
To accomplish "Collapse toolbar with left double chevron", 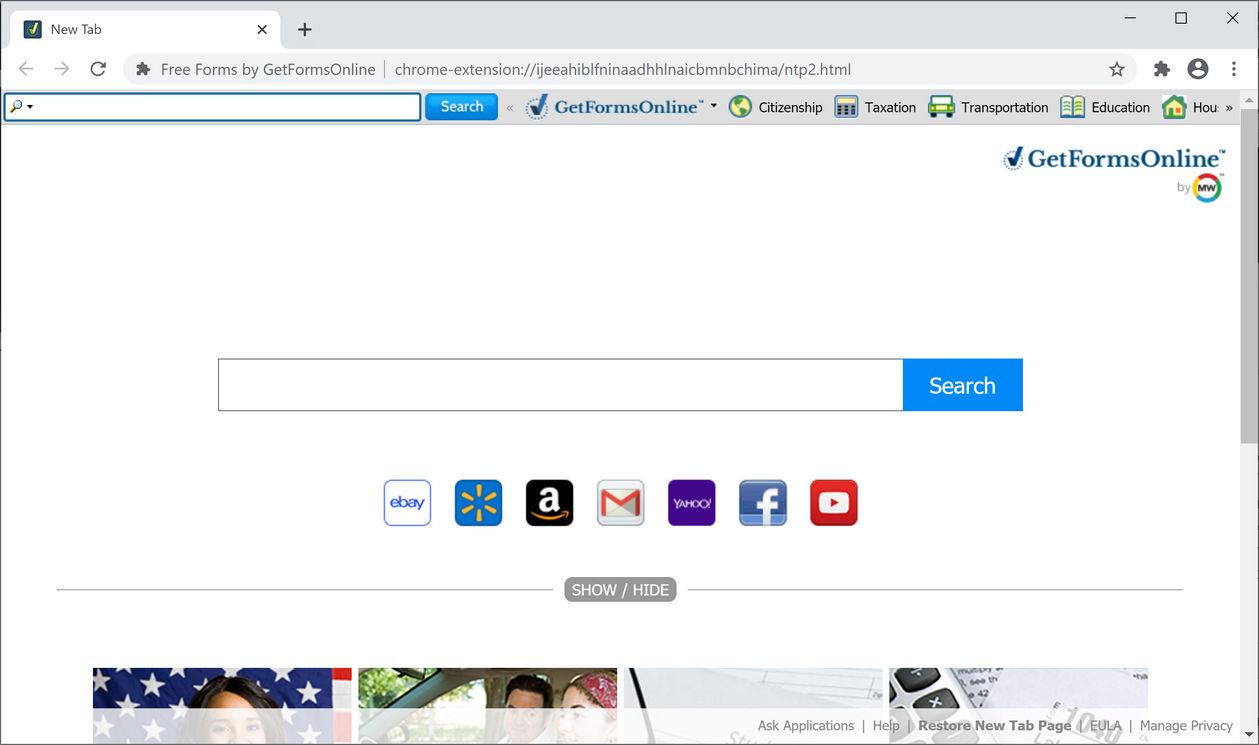I will pyautogui.click(x=510, y=107).
